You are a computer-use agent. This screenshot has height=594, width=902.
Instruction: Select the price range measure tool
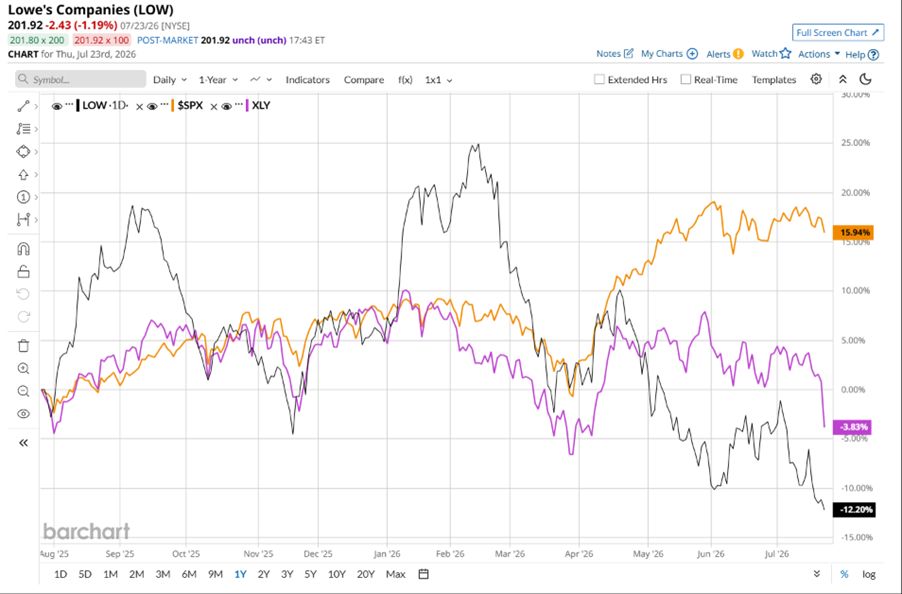[x=23, y=220]
